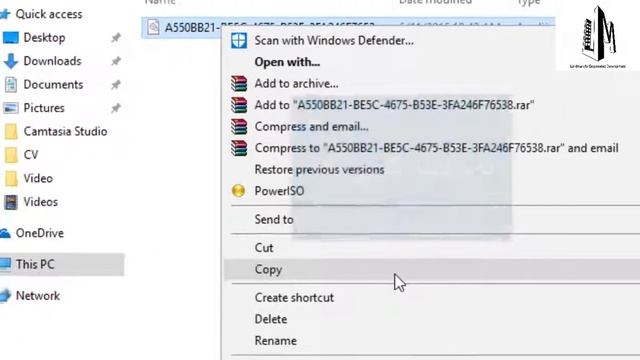640x360 pixels.
Task: Select Network in navigation pane
Action: 38,296
